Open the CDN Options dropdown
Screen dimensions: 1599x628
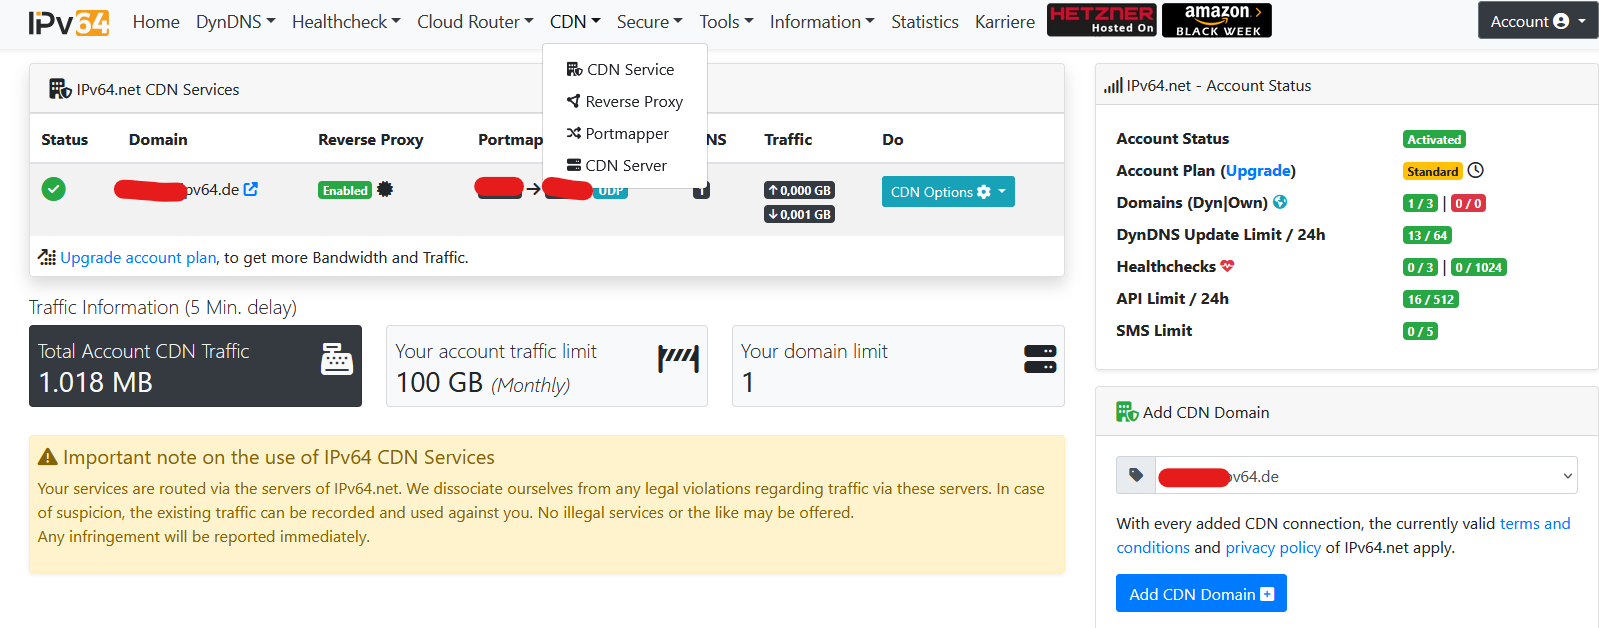[947, 192]
